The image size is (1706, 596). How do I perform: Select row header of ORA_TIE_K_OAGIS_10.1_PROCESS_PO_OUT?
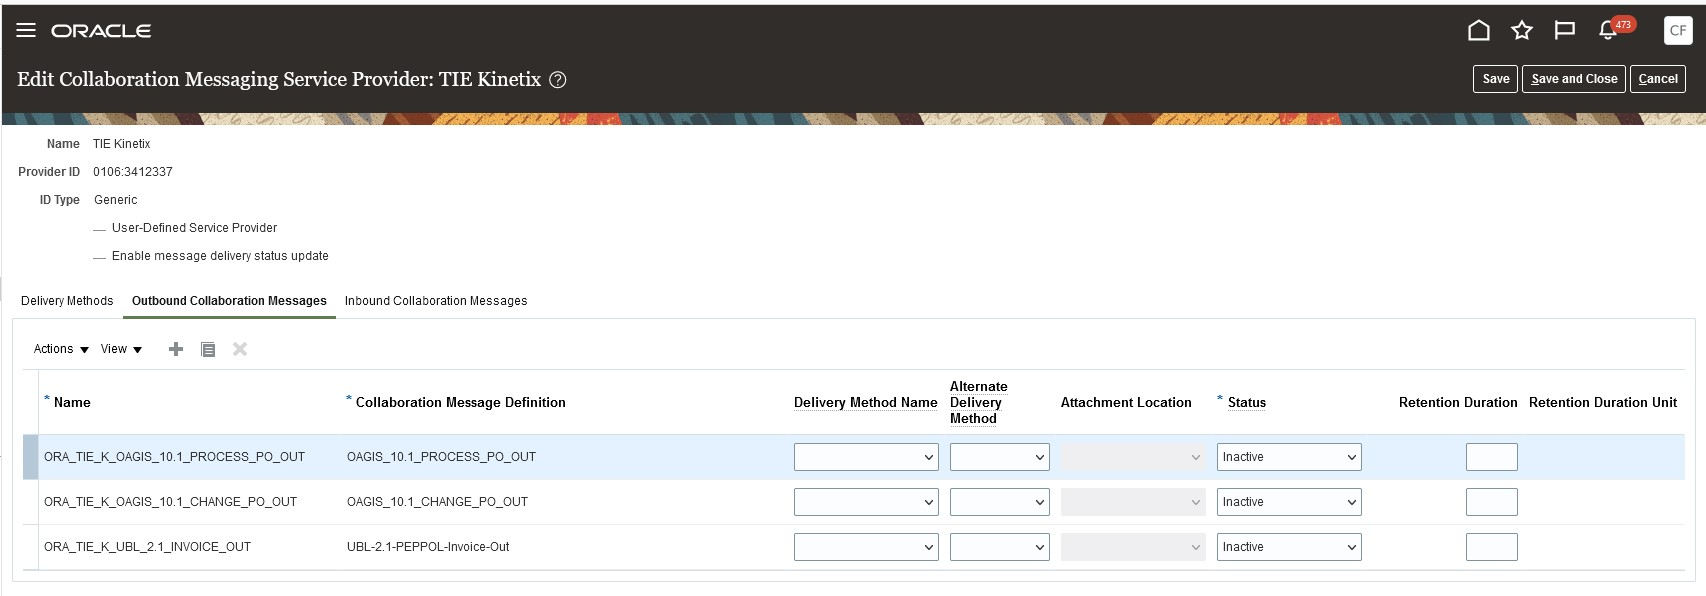point(31,457)
